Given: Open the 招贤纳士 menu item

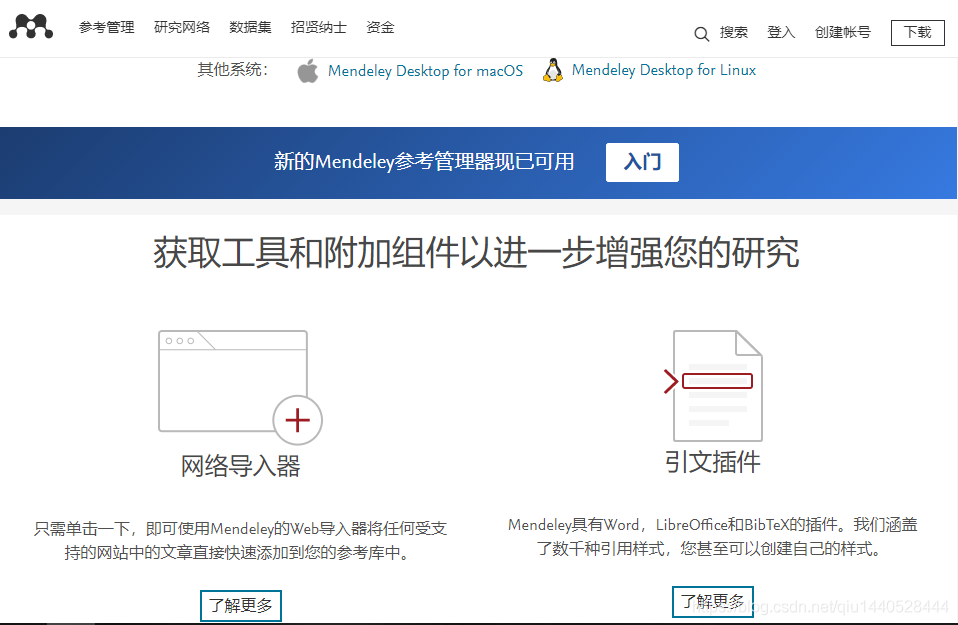Looking at the screenshot, I should (x=319, y=27).
